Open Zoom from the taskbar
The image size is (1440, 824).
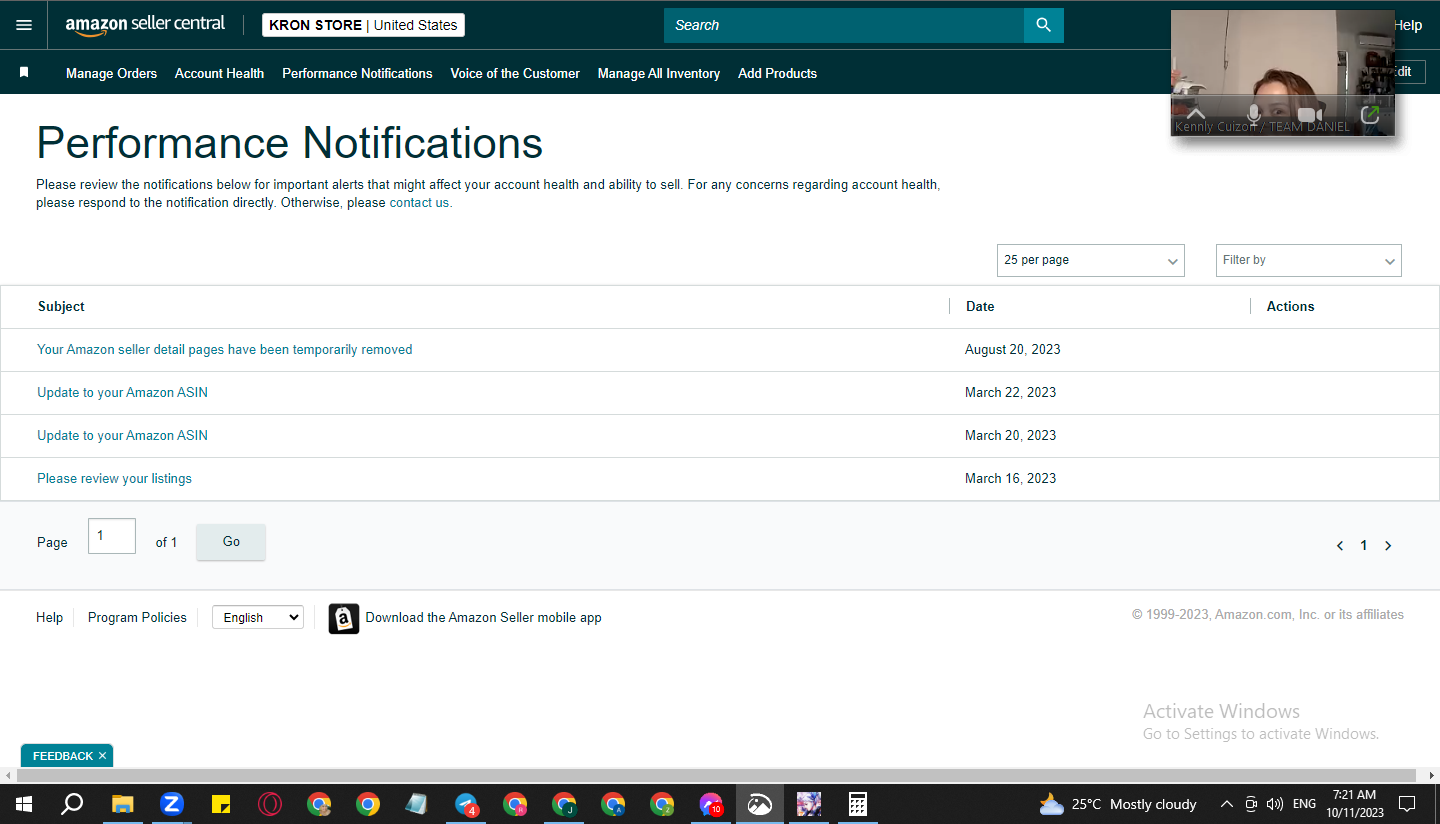pyautogui.click(x=172, y=804)
